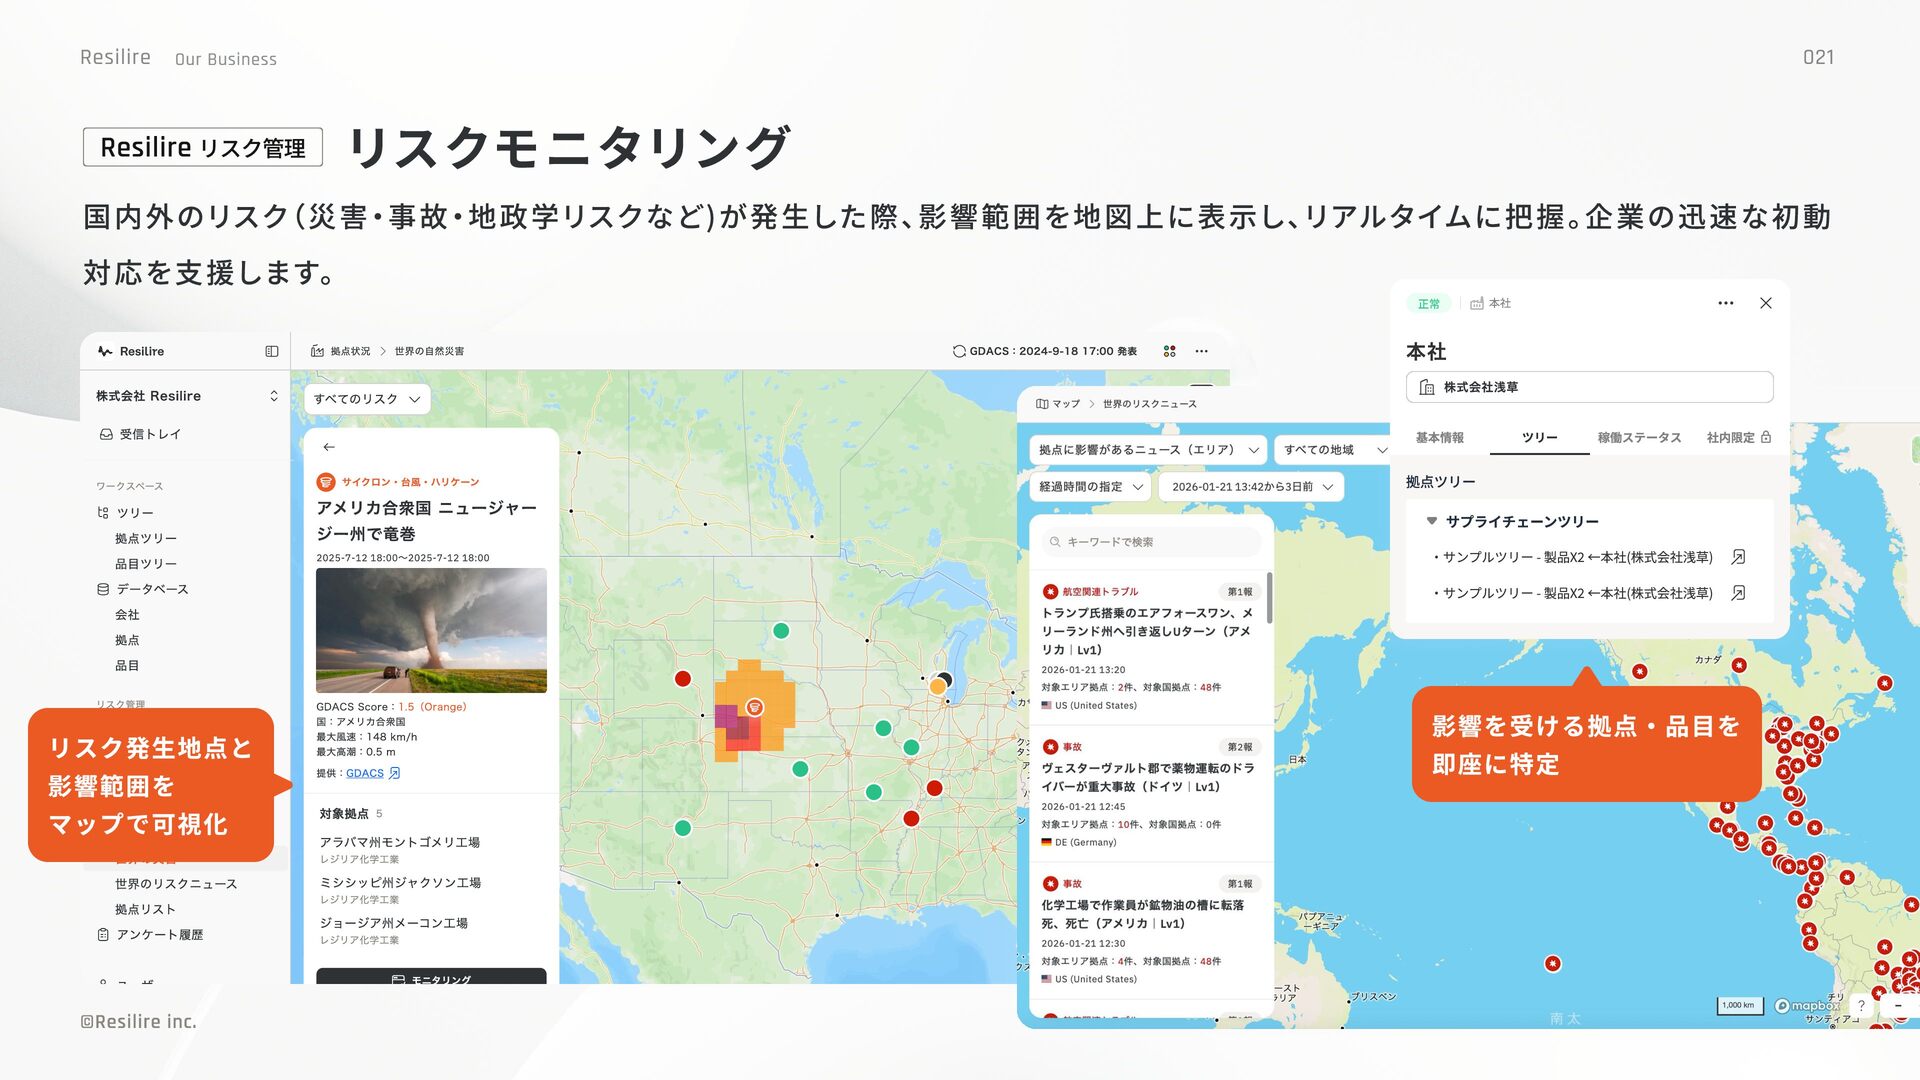
Task: Switch to the 基本情報 tab
Action: [1440, 438]
